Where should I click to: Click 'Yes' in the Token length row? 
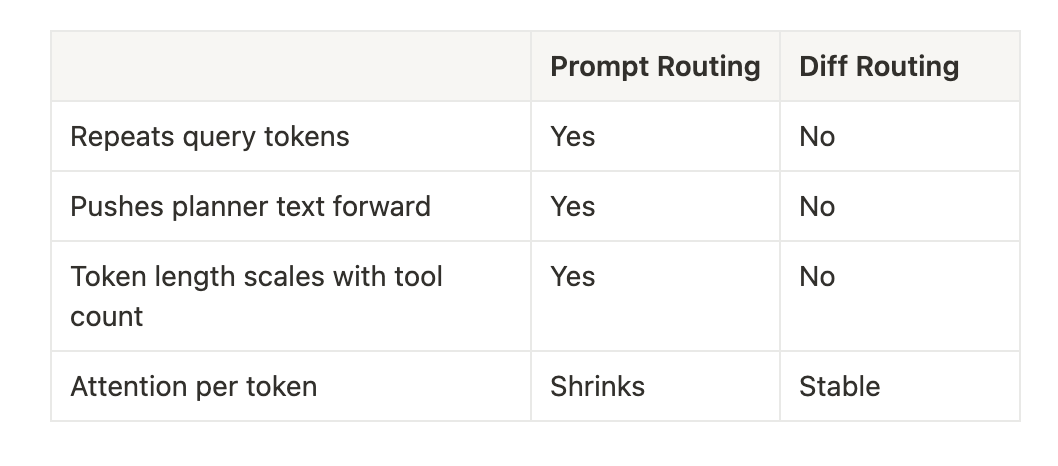click(572, 276)
